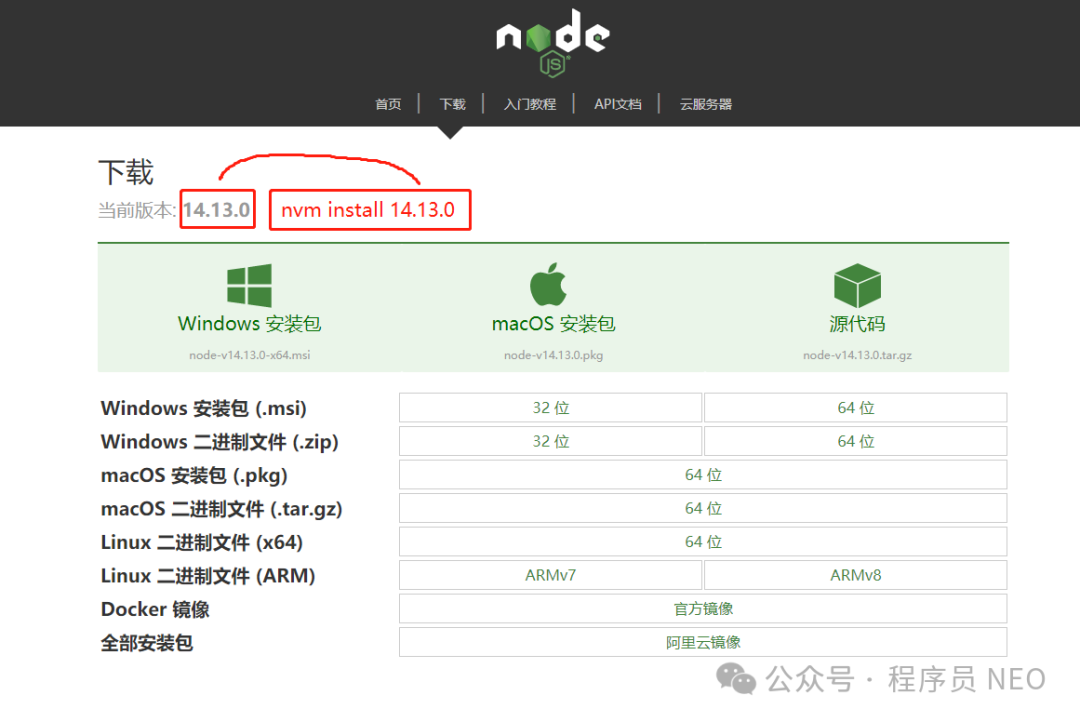The image size is (1080, 722).
Task: Download the ARMv7 Linux binary
Action: 550,575
